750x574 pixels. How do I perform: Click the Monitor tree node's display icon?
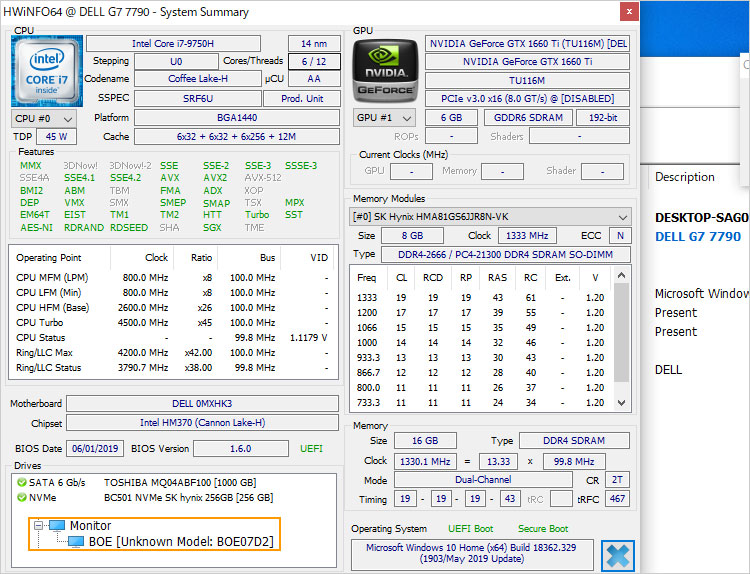point(57,526)
